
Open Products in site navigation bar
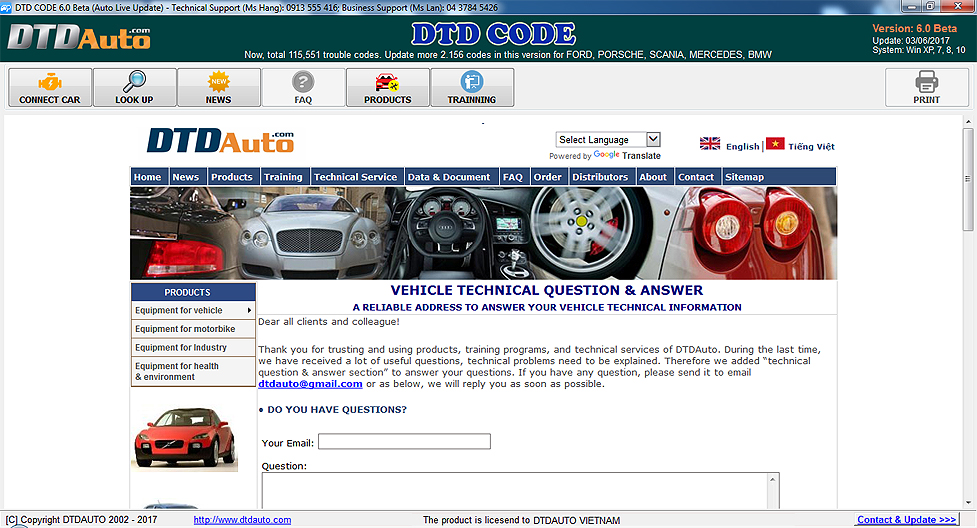(x=232, y=177)
